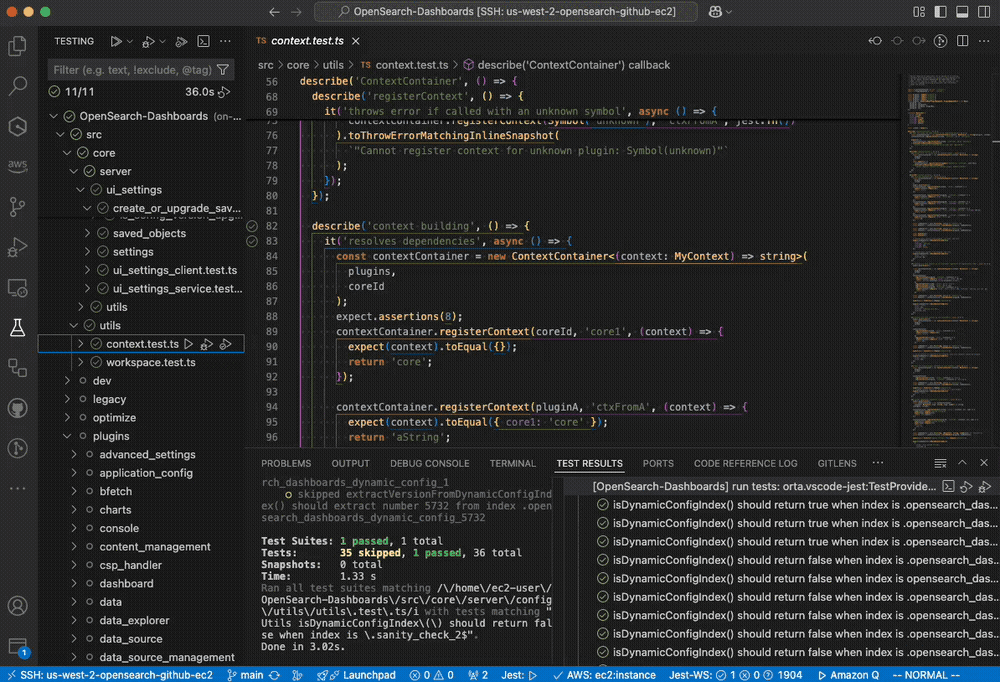Switch to the OUTPUT panel tab

pos(350,463)
